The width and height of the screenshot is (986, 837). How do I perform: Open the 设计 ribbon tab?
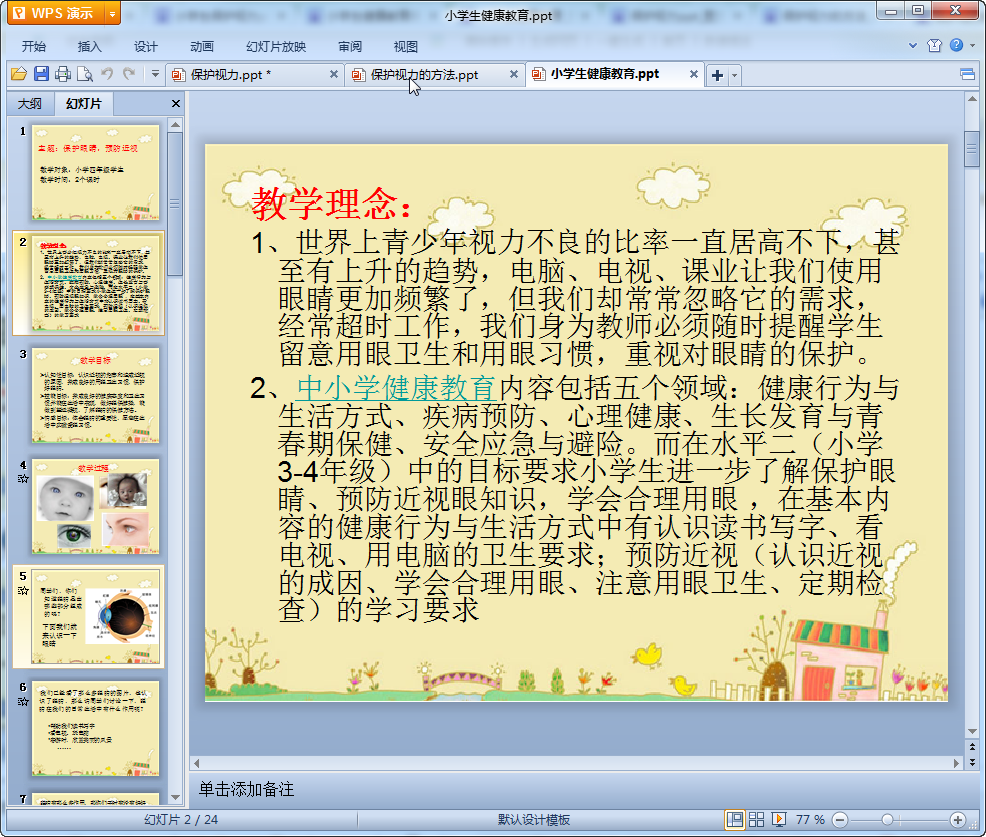click(145, 47)
